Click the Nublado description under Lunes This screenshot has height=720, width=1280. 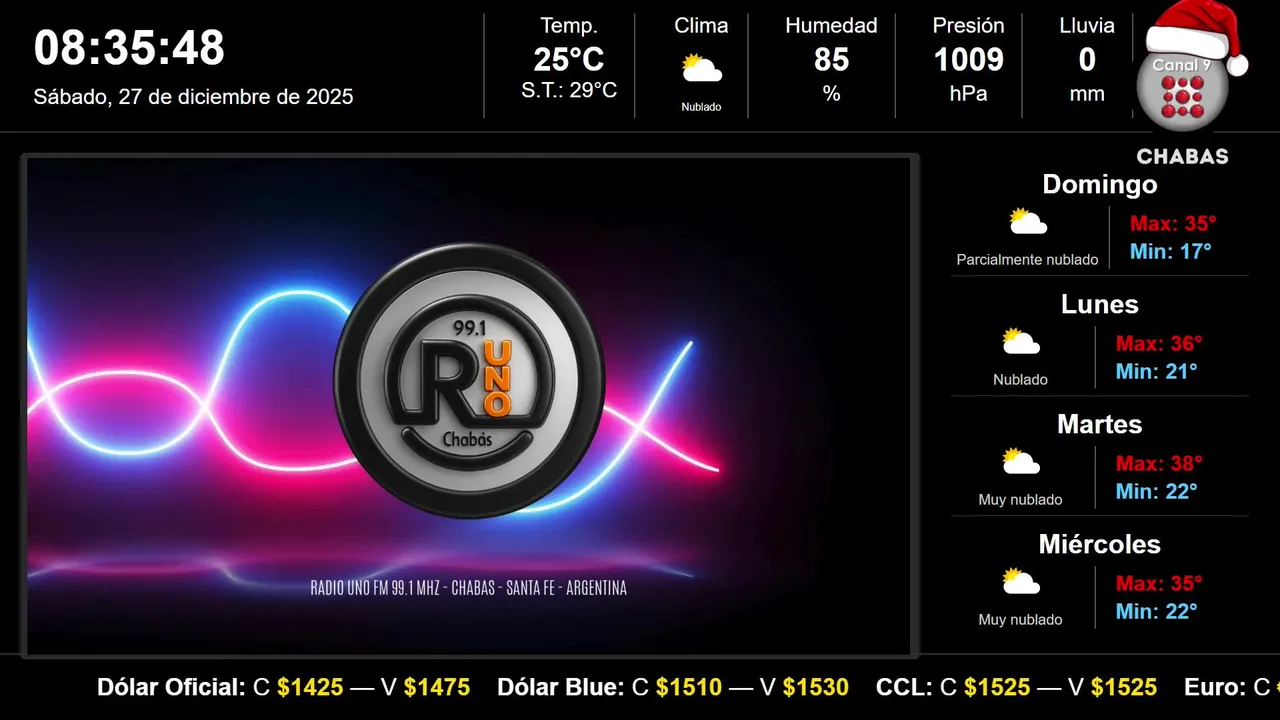click(1020, 380)
